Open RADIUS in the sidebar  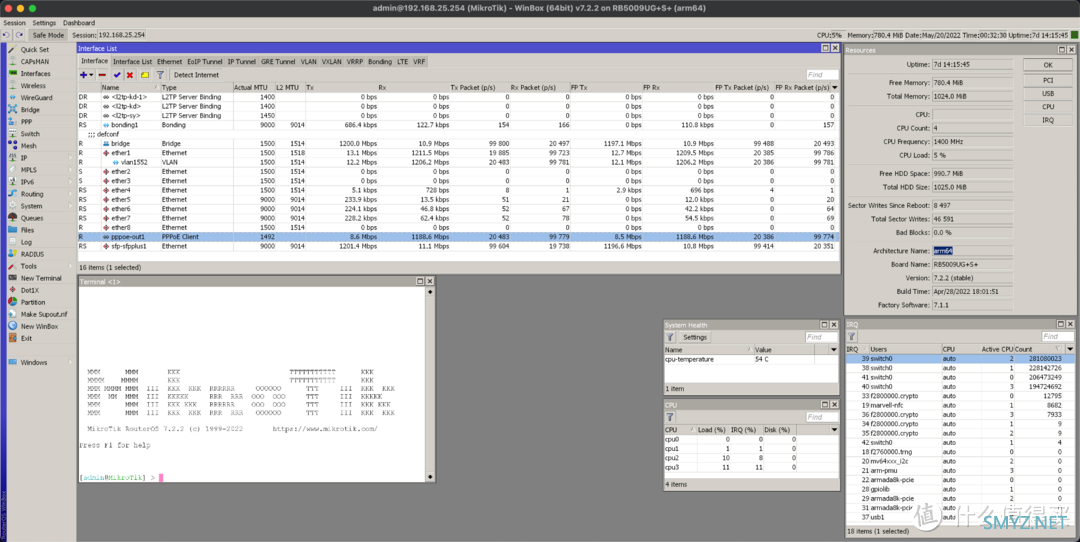pyautogui.click(x=32, y=254)
